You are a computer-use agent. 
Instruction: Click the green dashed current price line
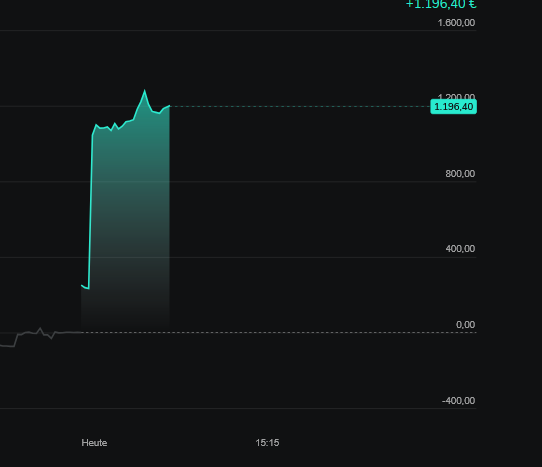[300, 106]
